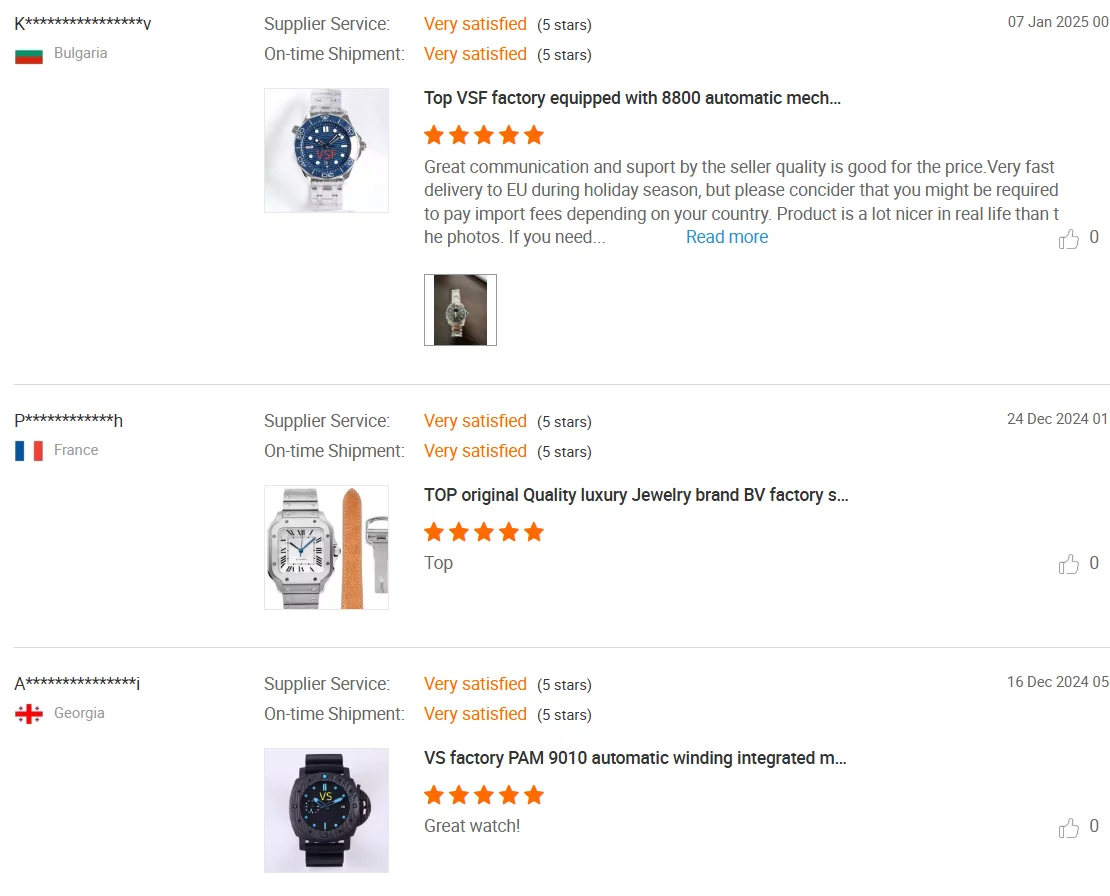View the black PAM watch thumbnail
Screen dimensions: 1110x896
[x=326, y=810]
